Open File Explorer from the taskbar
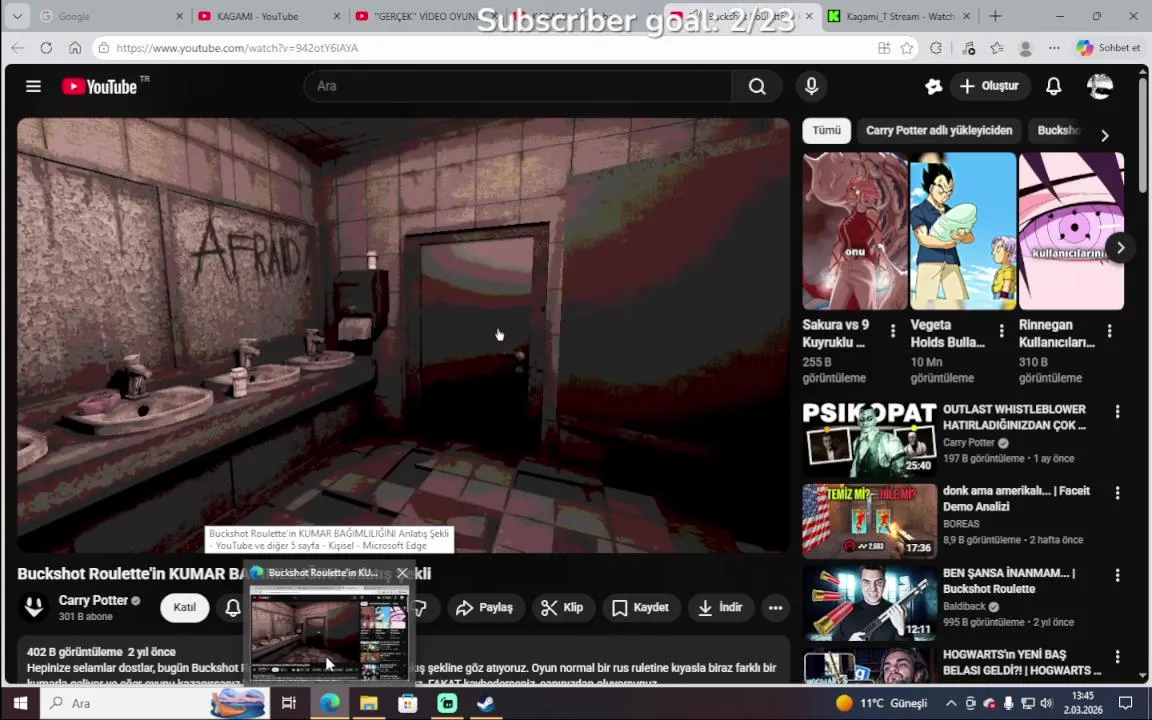1152x720 pixels. pyautogui.click(x=368, y=703)
